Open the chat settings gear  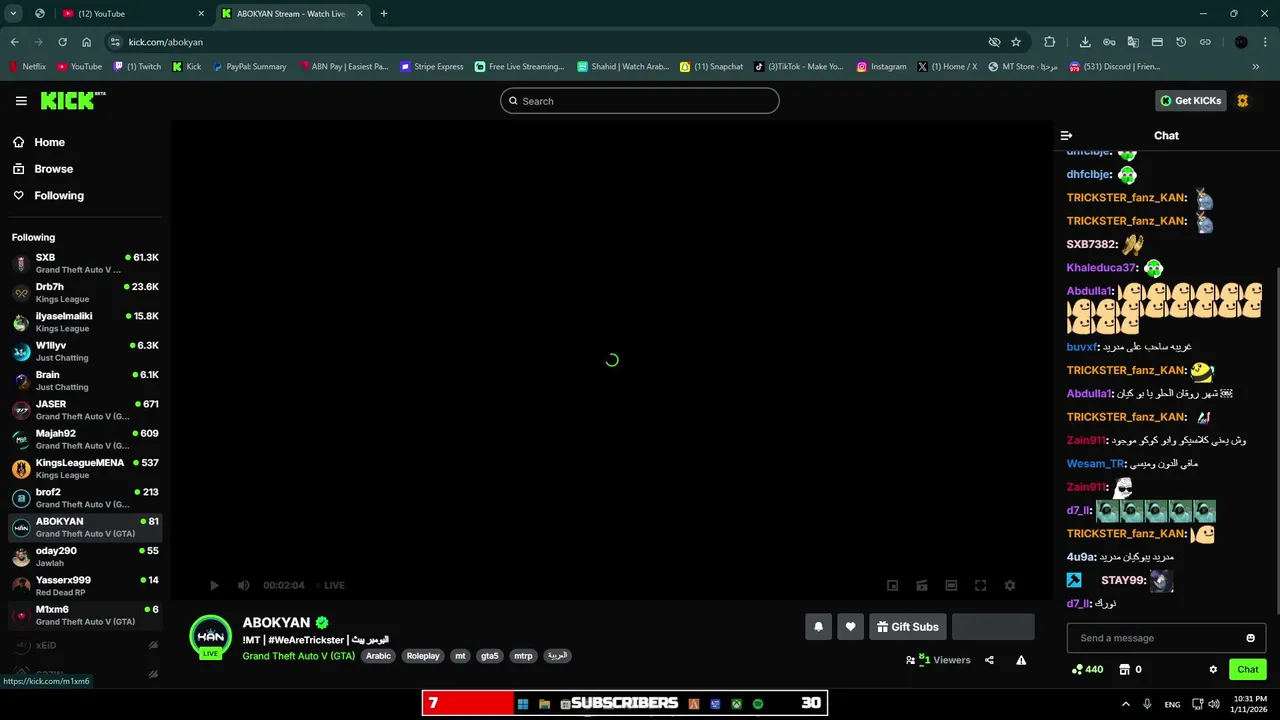coord(1213,669)
